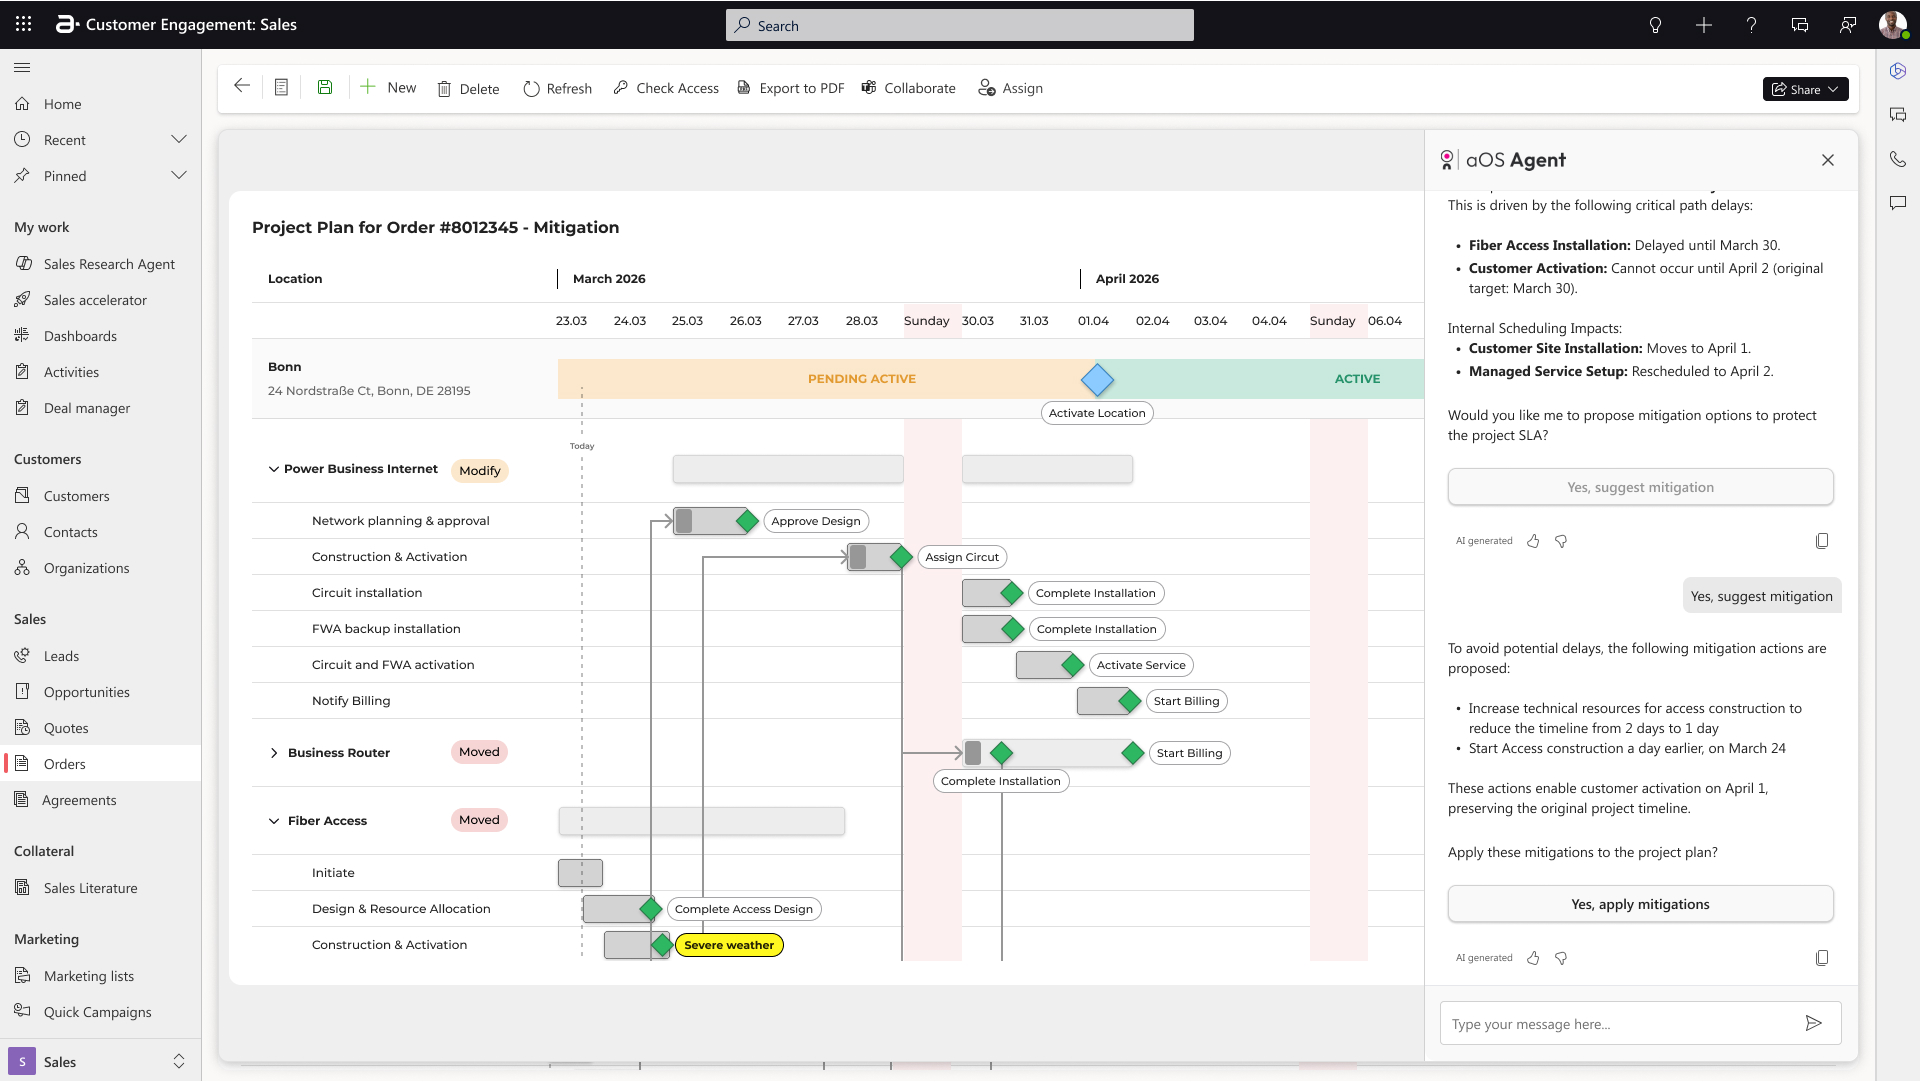Click Check Access in toolbar
The width and height of the screenshot is (1920, 1082).
pos(665,88)
